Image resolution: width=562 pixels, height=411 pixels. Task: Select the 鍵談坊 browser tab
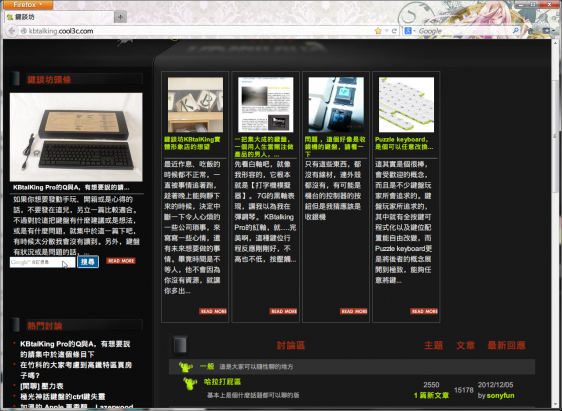click(59, 17)
